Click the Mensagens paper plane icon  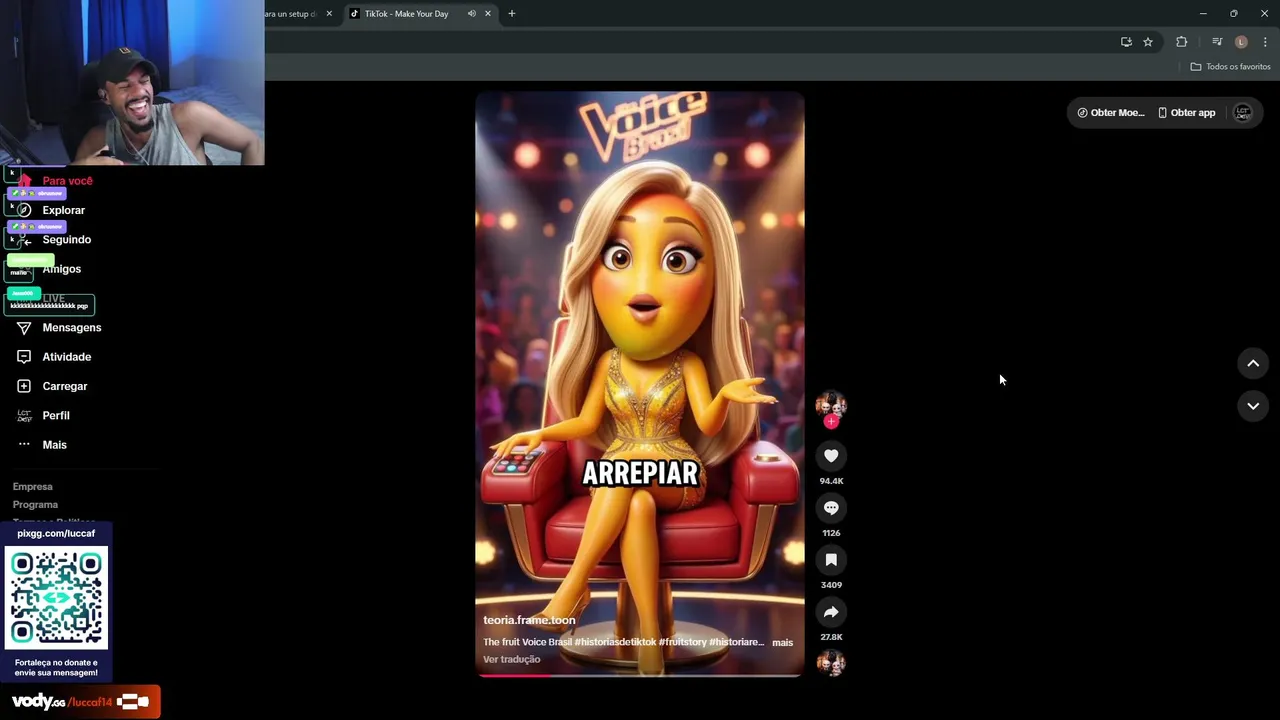(24, 327)
